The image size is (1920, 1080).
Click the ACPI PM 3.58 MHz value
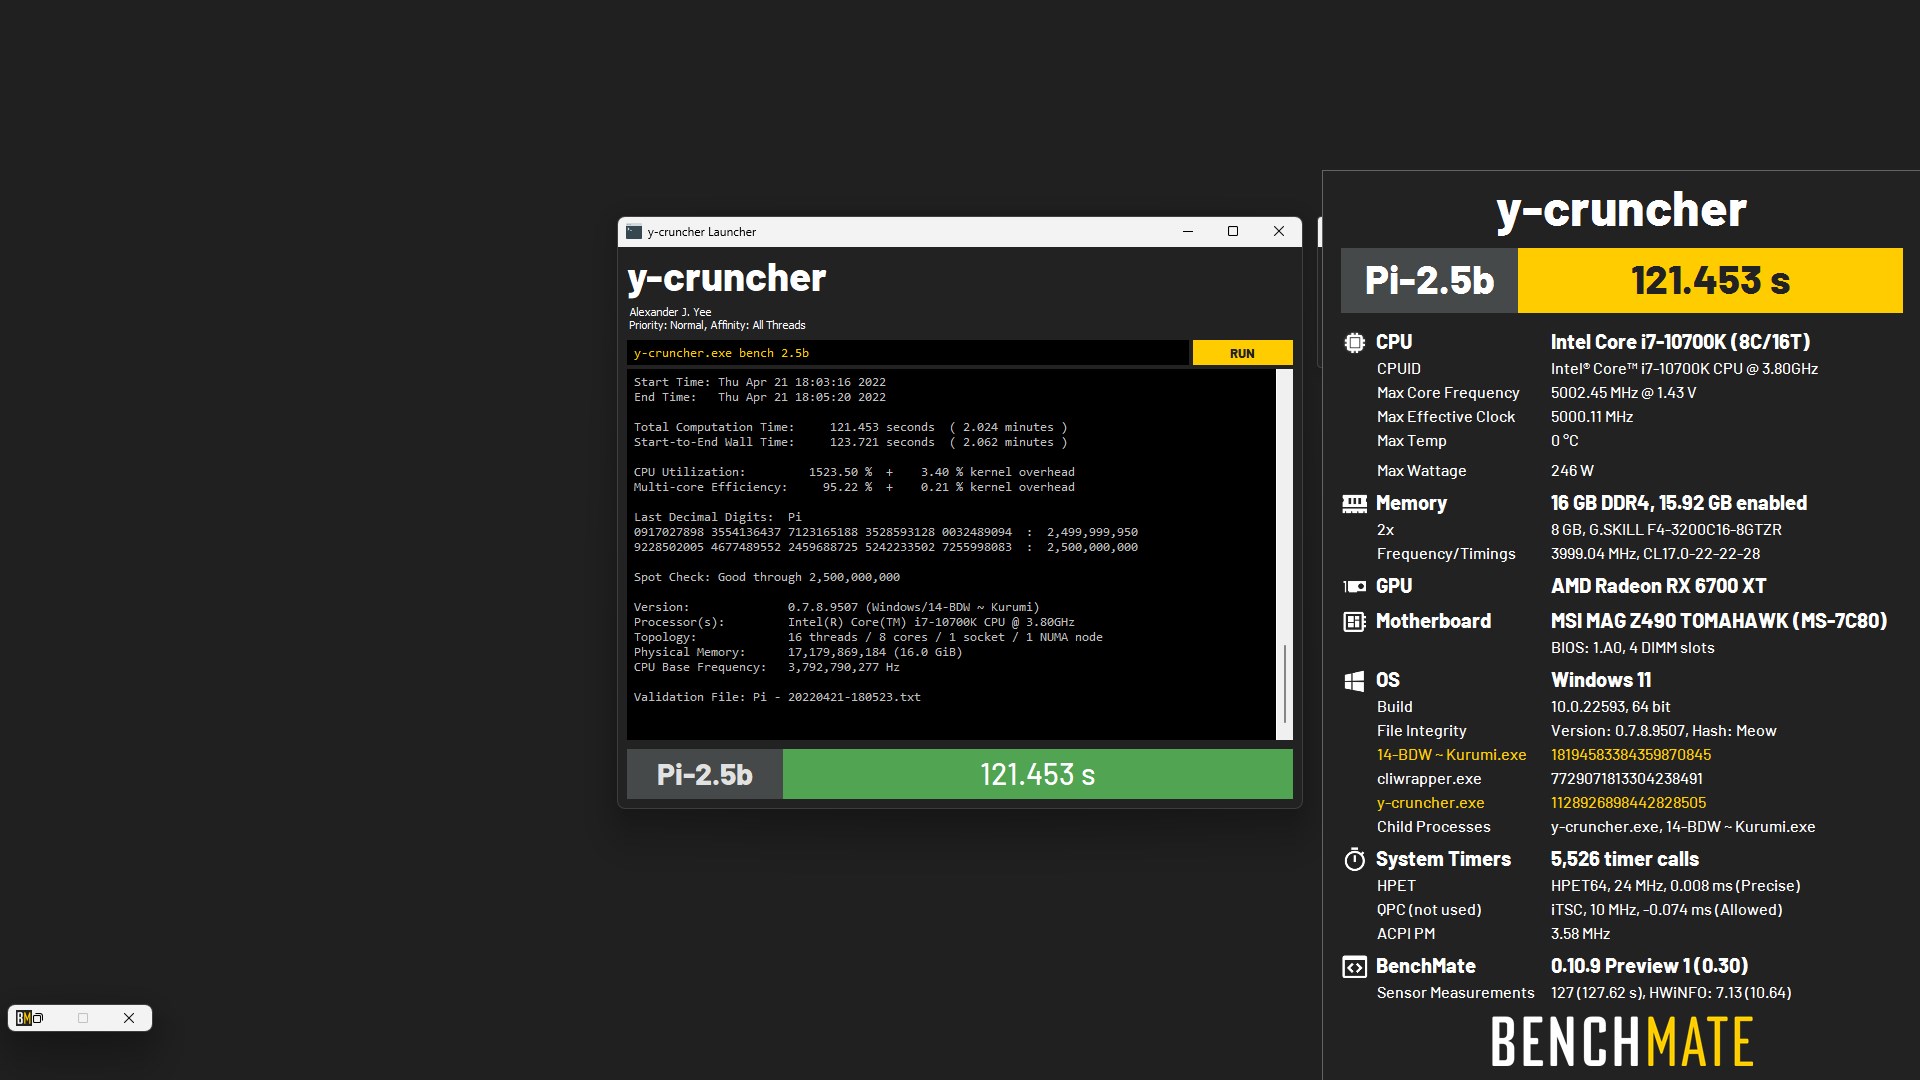[1580, 934]
